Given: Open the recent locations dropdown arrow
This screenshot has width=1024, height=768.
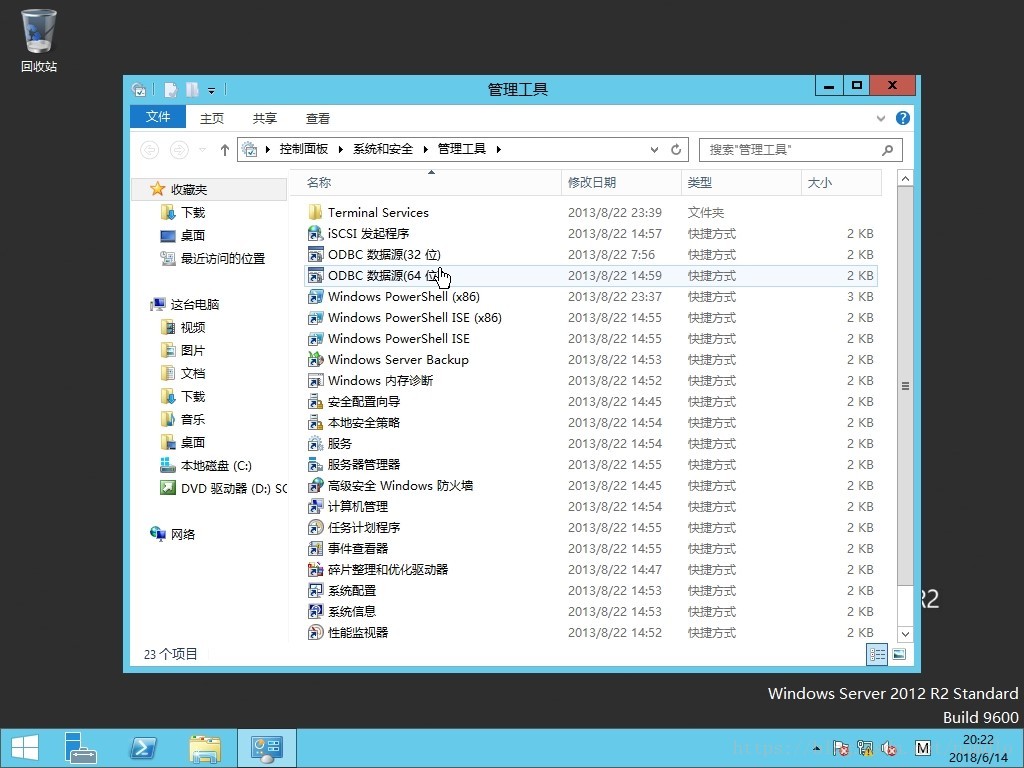Looking at the screenshot, I should click(x=202, y=150).
